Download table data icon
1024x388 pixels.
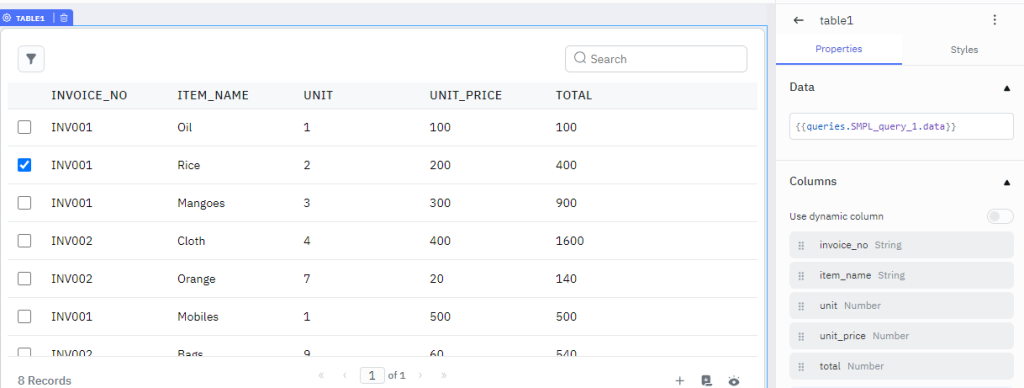[706, 381]
